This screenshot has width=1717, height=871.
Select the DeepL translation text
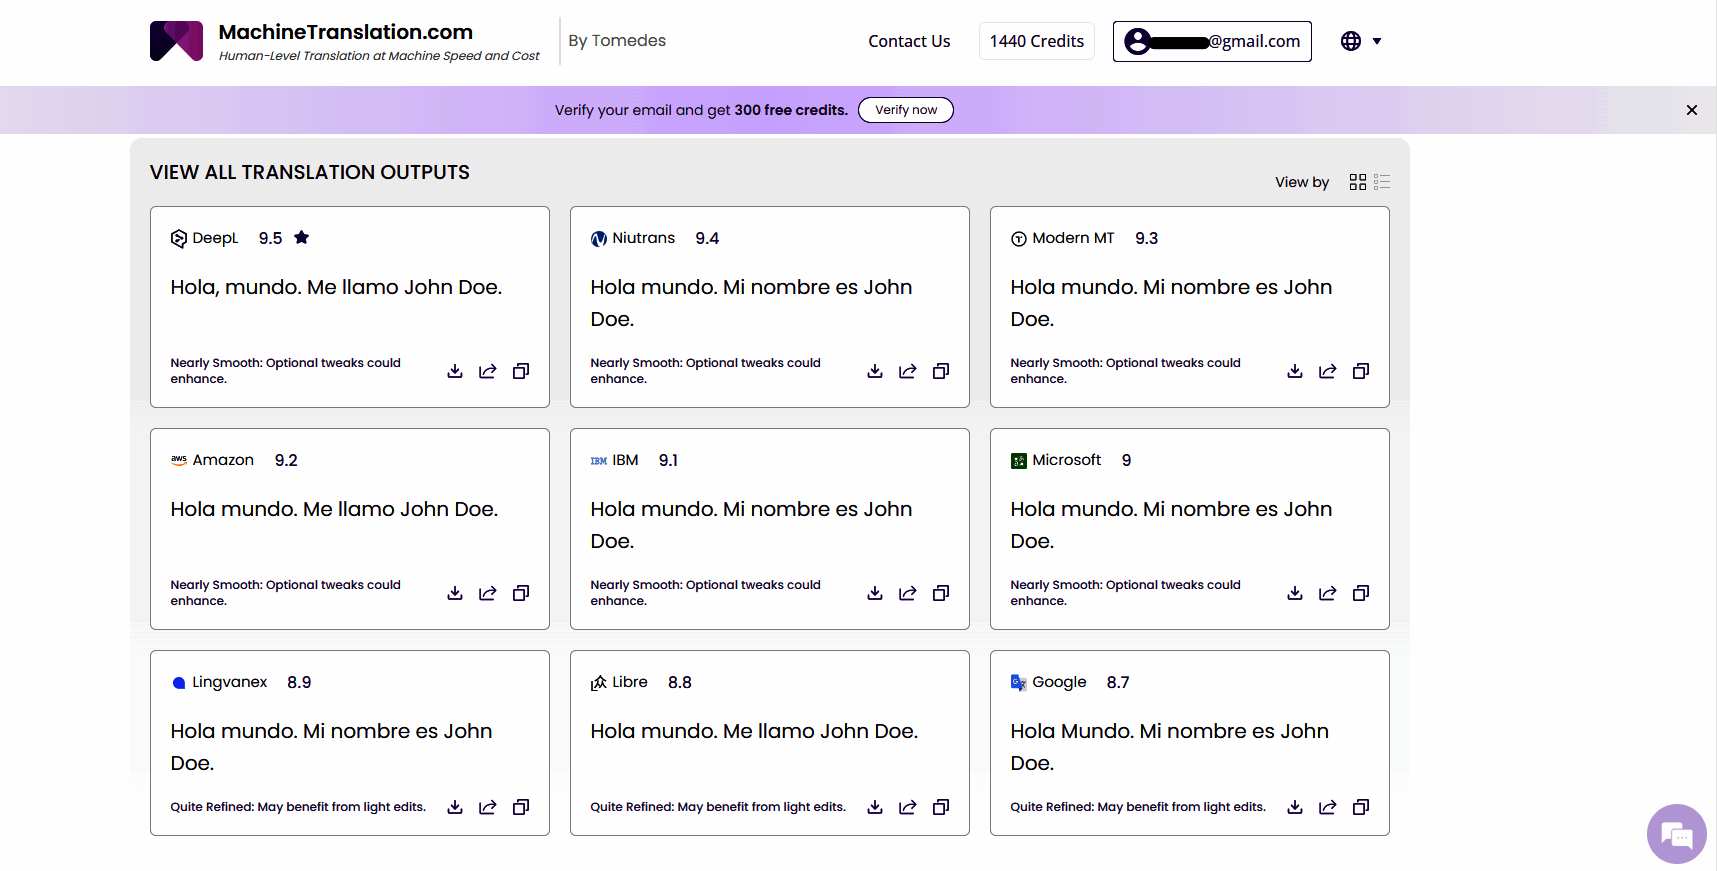(336, 287)
